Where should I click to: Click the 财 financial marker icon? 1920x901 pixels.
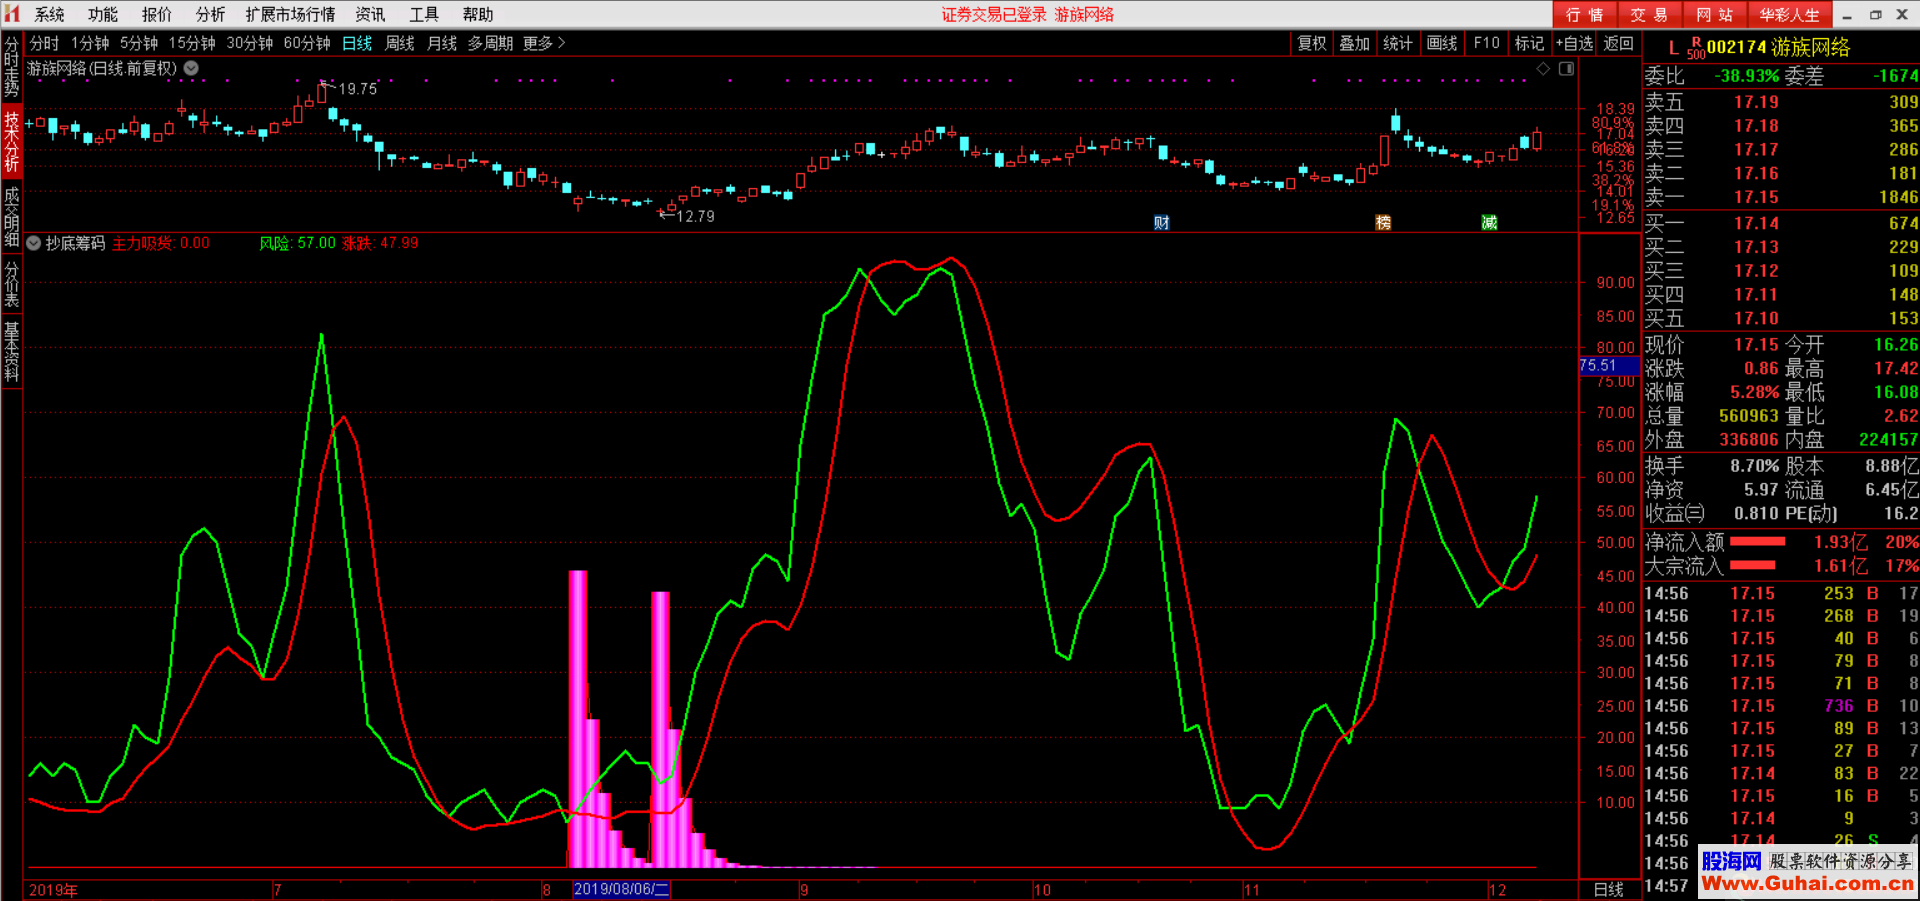[1161, 222]
